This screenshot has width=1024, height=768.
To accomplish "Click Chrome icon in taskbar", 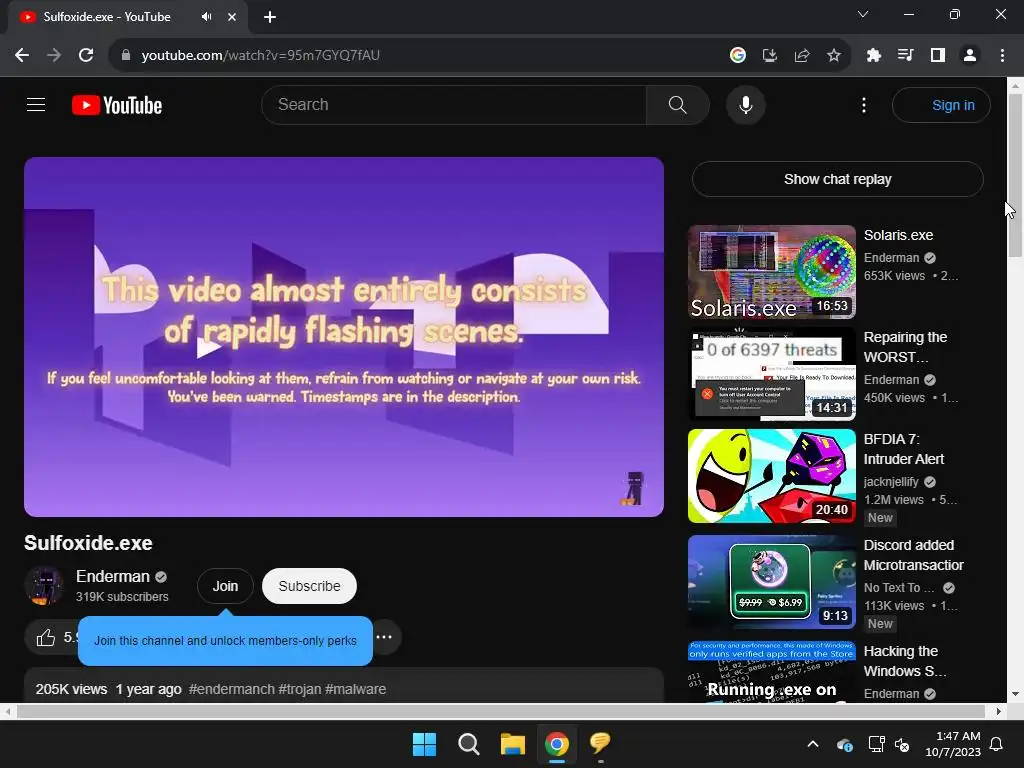I will (x=556, y=744).
